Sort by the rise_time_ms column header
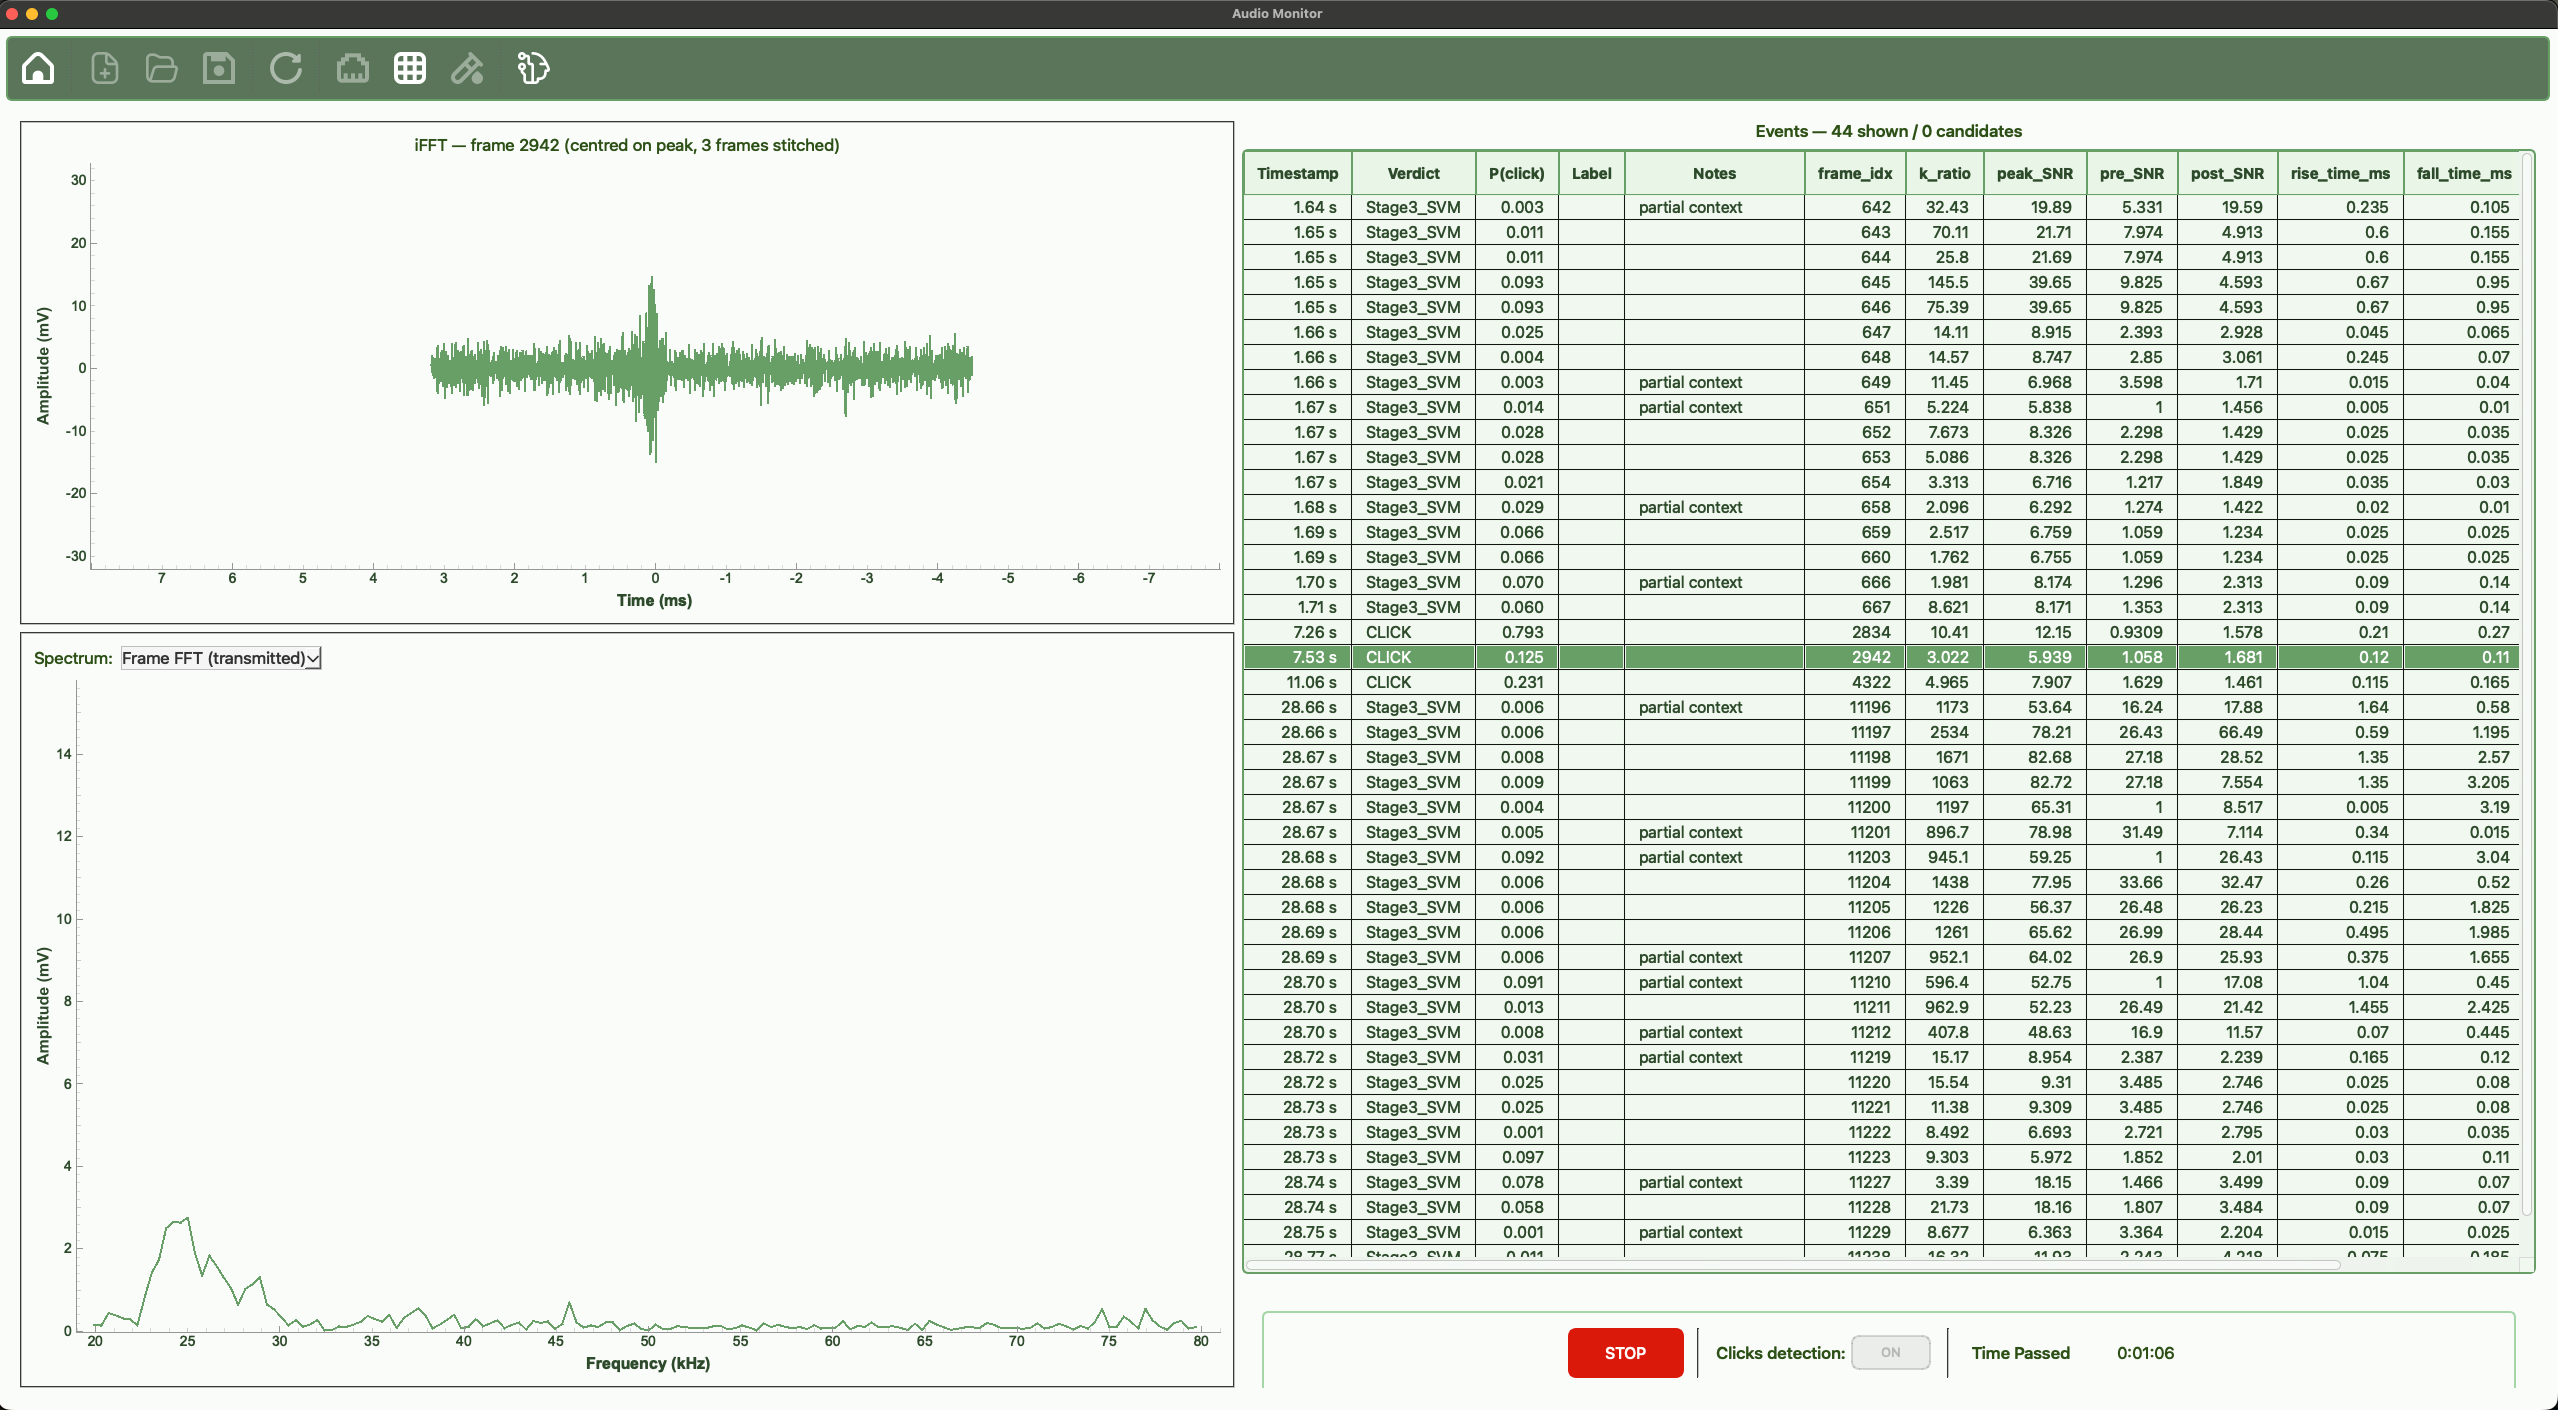Image resolution: width=2558 pixels, height=1410 pixels. (x=2340, y=173)
